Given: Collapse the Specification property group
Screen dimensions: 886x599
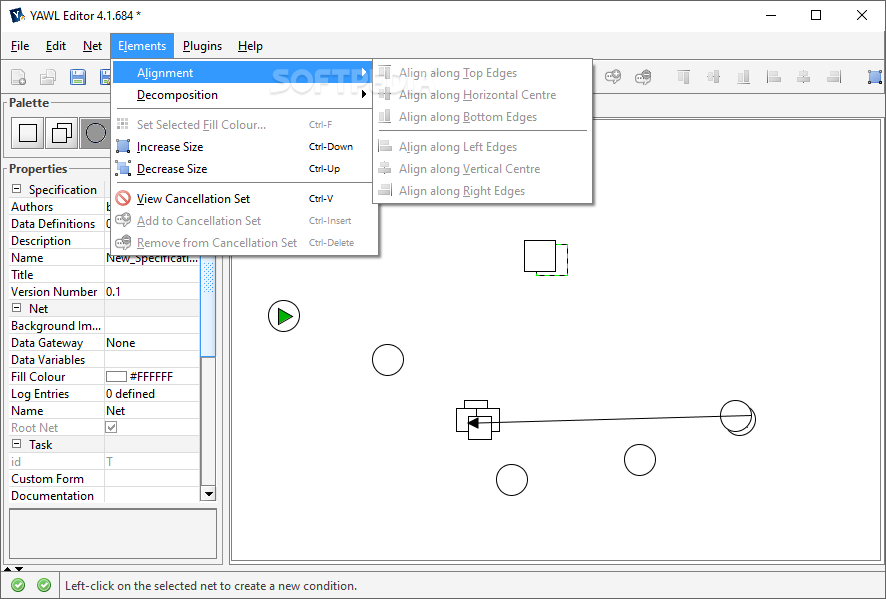Looking at the screenshot, I should [x=16, y=189].
